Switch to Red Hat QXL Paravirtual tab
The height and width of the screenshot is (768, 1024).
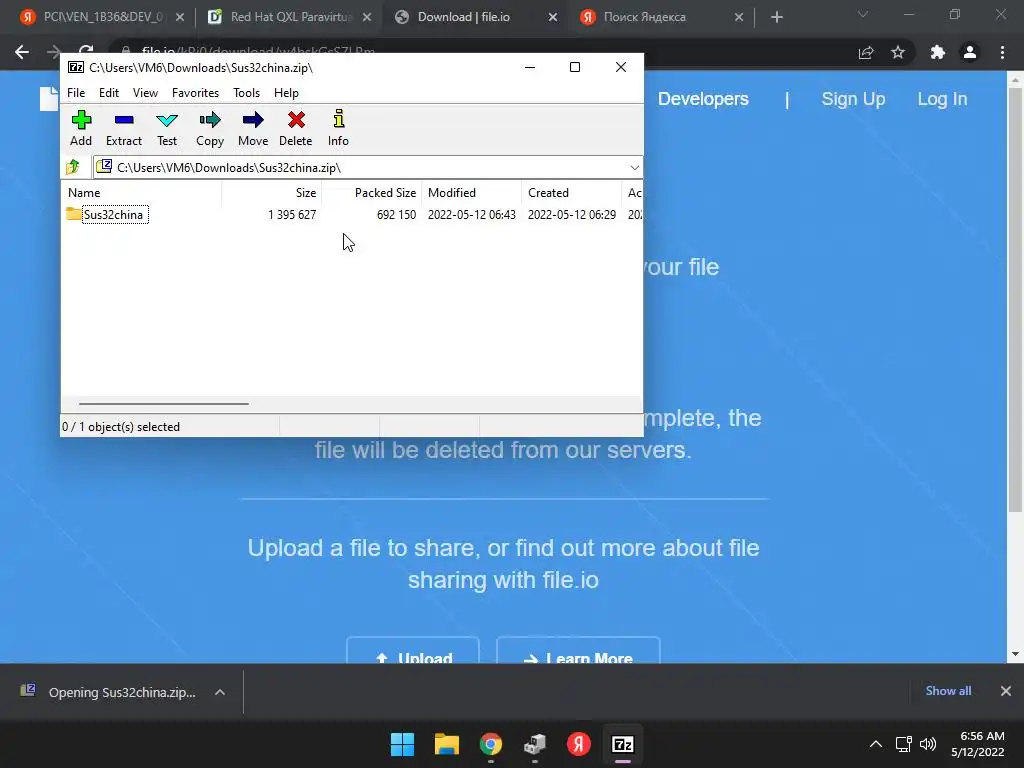289,17
